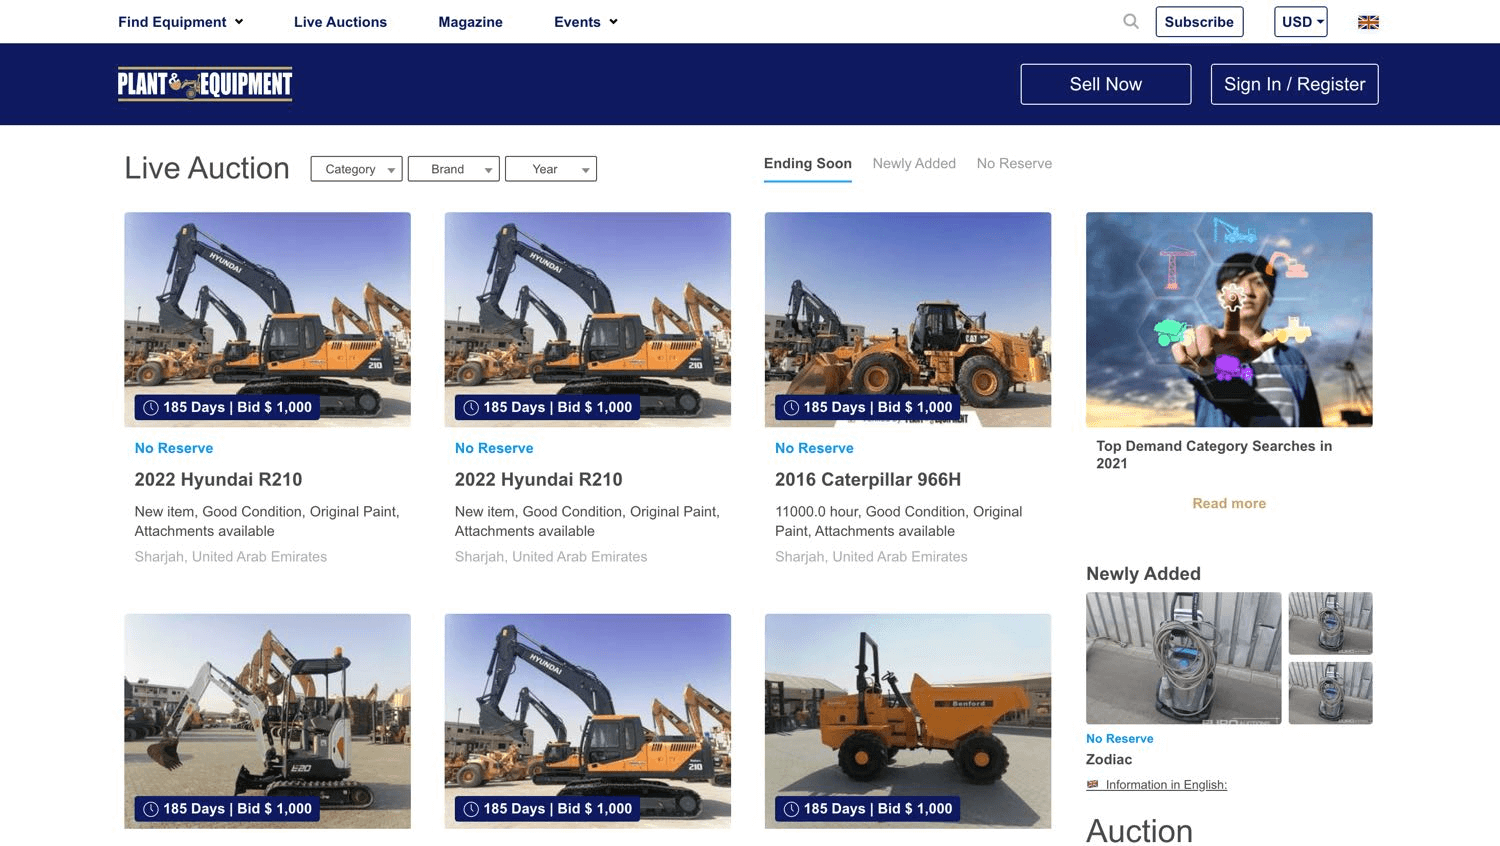Click the bid badge on the white mini excavator
1500x846 pixels.
coord(227,809)
